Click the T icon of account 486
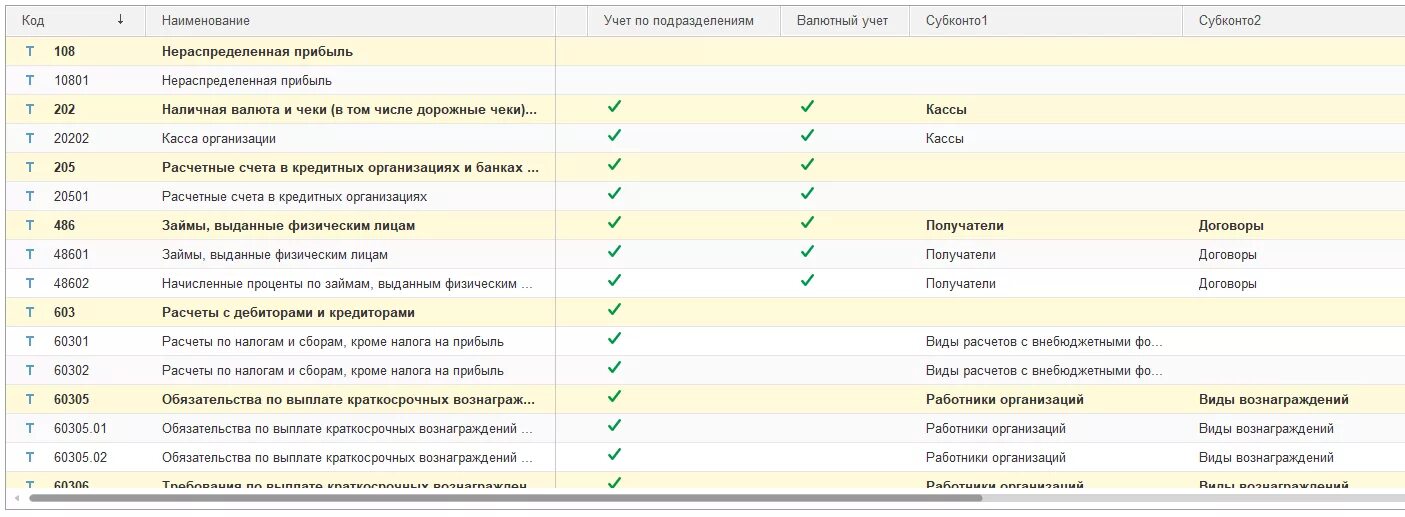 point(30,225)
